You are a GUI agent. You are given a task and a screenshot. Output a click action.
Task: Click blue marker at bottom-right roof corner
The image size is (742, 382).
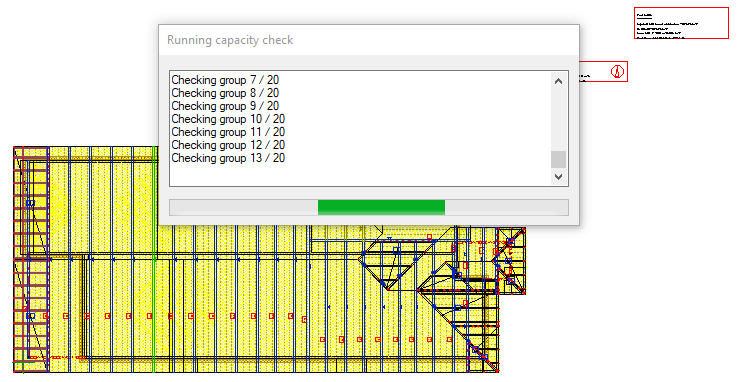[483, 356]
